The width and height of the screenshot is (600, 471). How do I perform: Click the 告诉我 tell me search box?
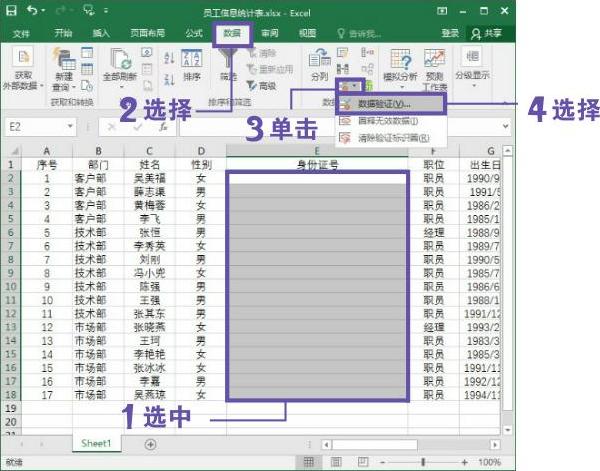pos(359,34)
